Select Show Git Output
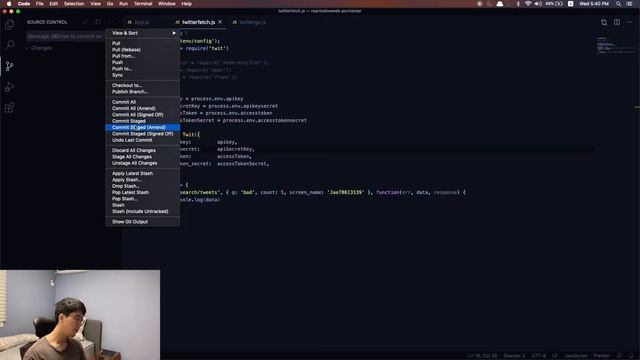This screenshot has height=360, width=640. pos(142,222)
